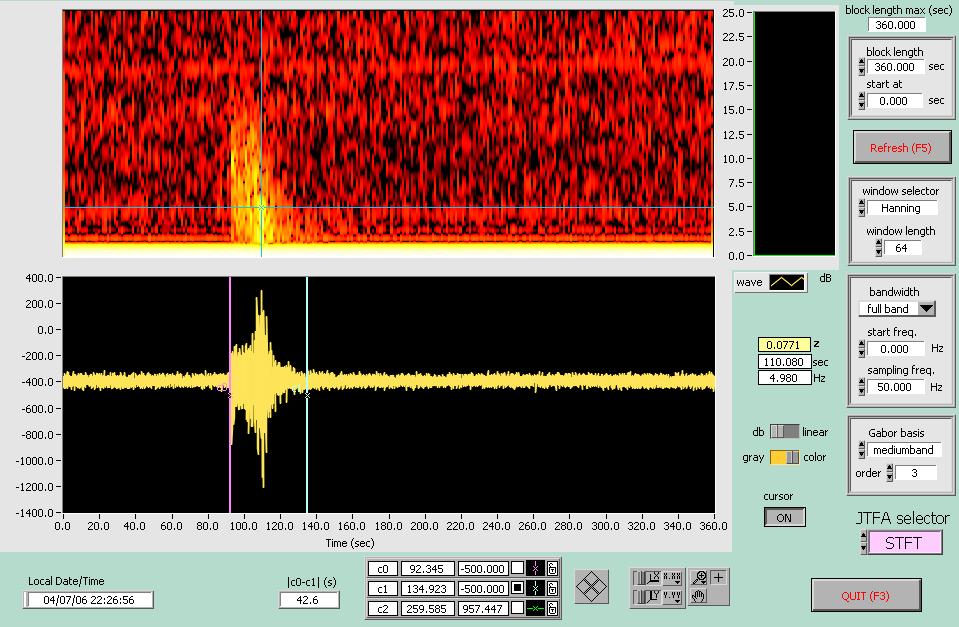This screenshot has width=959, height=627.
Task: Toggle the cursor ON button
Action: pyautogui.click(x=784, y=518)
